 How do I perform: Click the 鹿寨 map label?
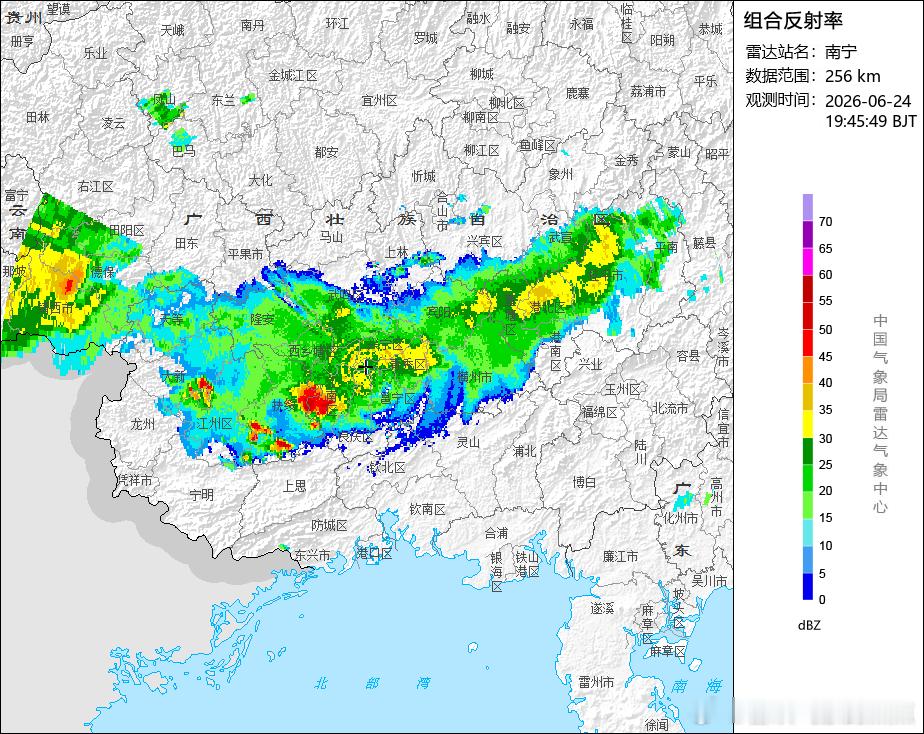click(x=577, y=93)
